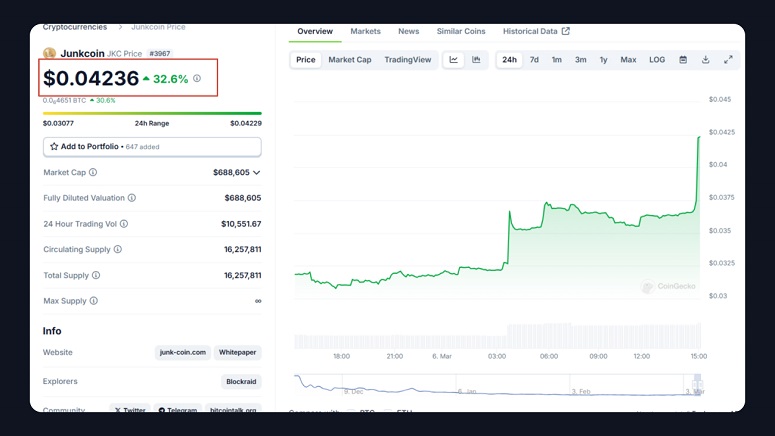Image resolution: width=775 pixels, height=436 pixels.
Task: Switch to candlestick chart icon
Action: pos(476,60)
